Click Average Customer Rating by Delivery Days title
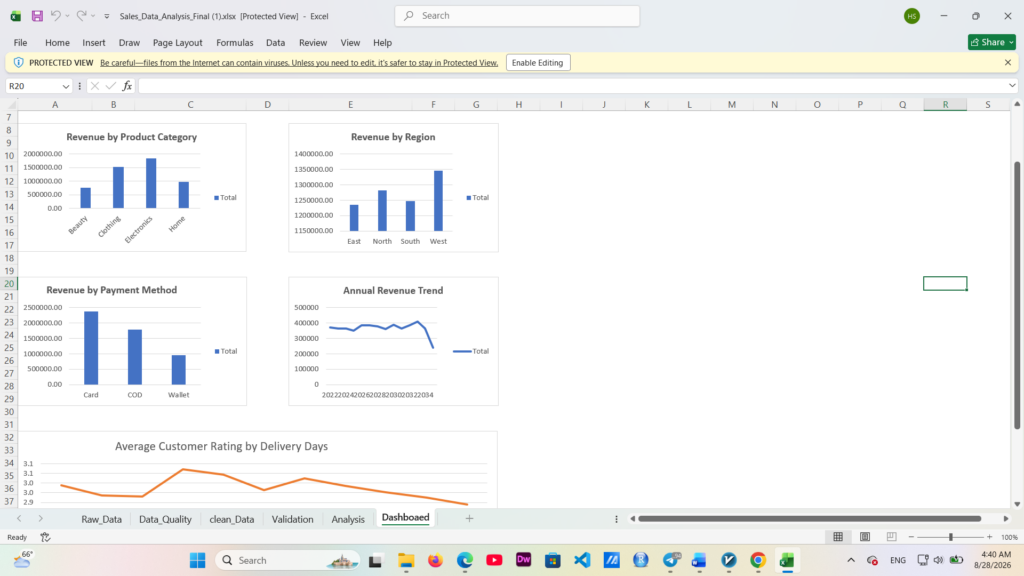Screen dimensions: 1024x576 (x=221, y=446)
